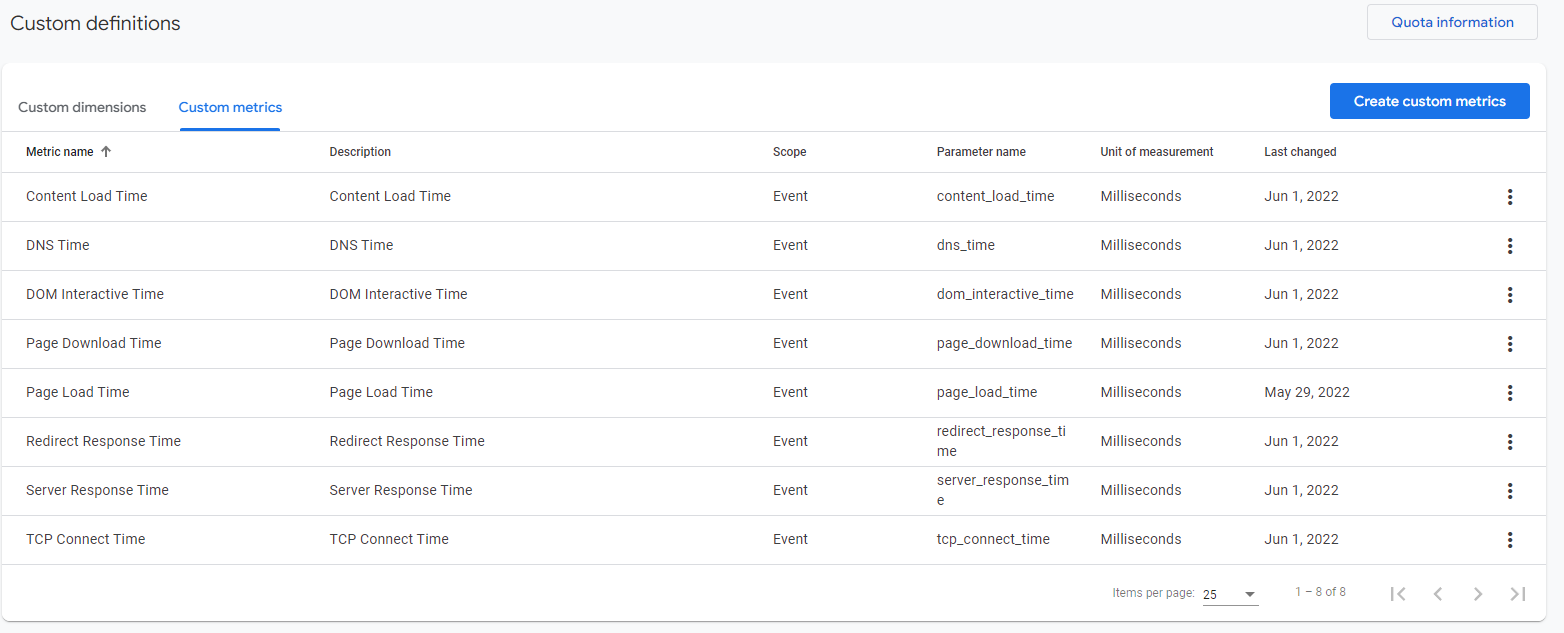
Task: Click the Last changed column header
Action: click(1300, 152)
